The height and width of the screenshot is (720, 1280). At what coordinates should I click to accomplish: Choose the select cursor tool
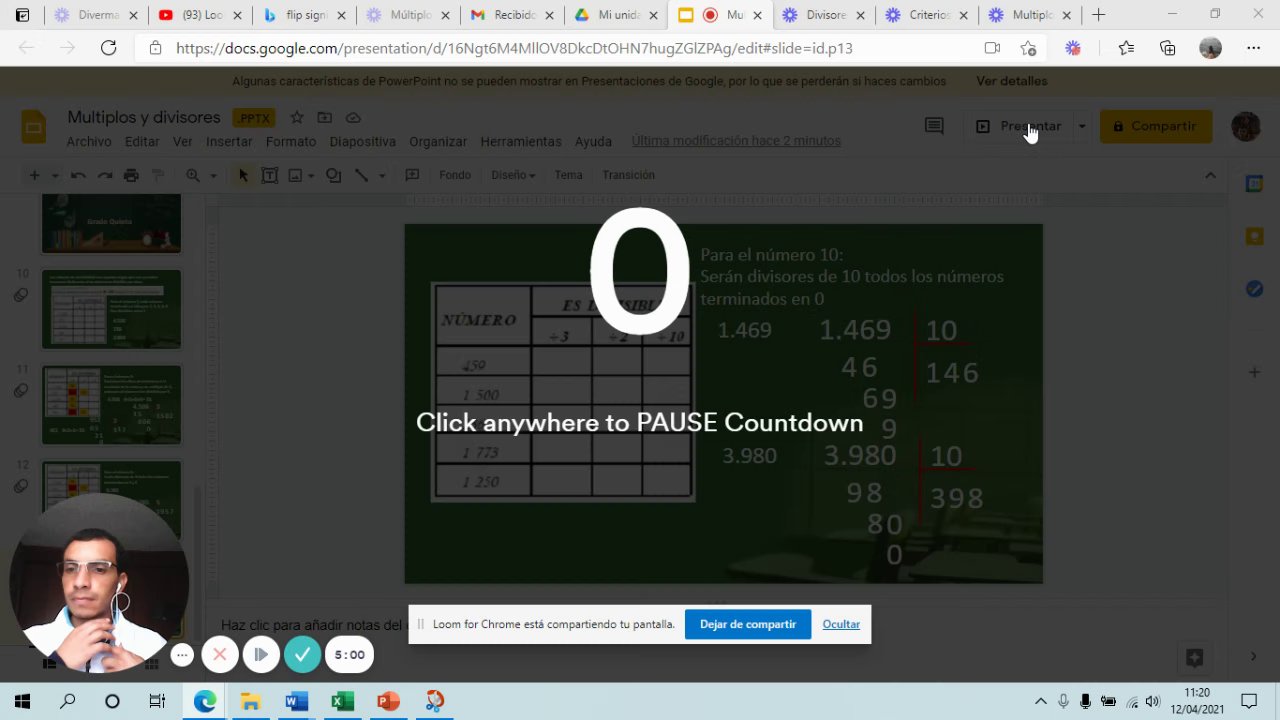(242, 175)
